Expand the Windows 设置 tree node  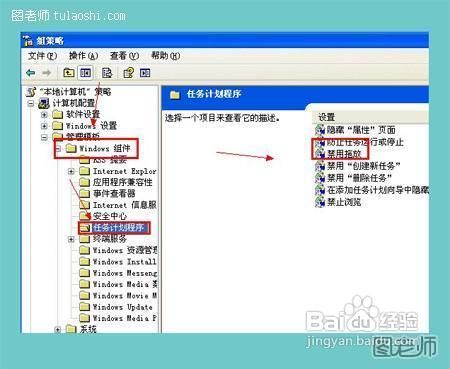coord(44,126)
